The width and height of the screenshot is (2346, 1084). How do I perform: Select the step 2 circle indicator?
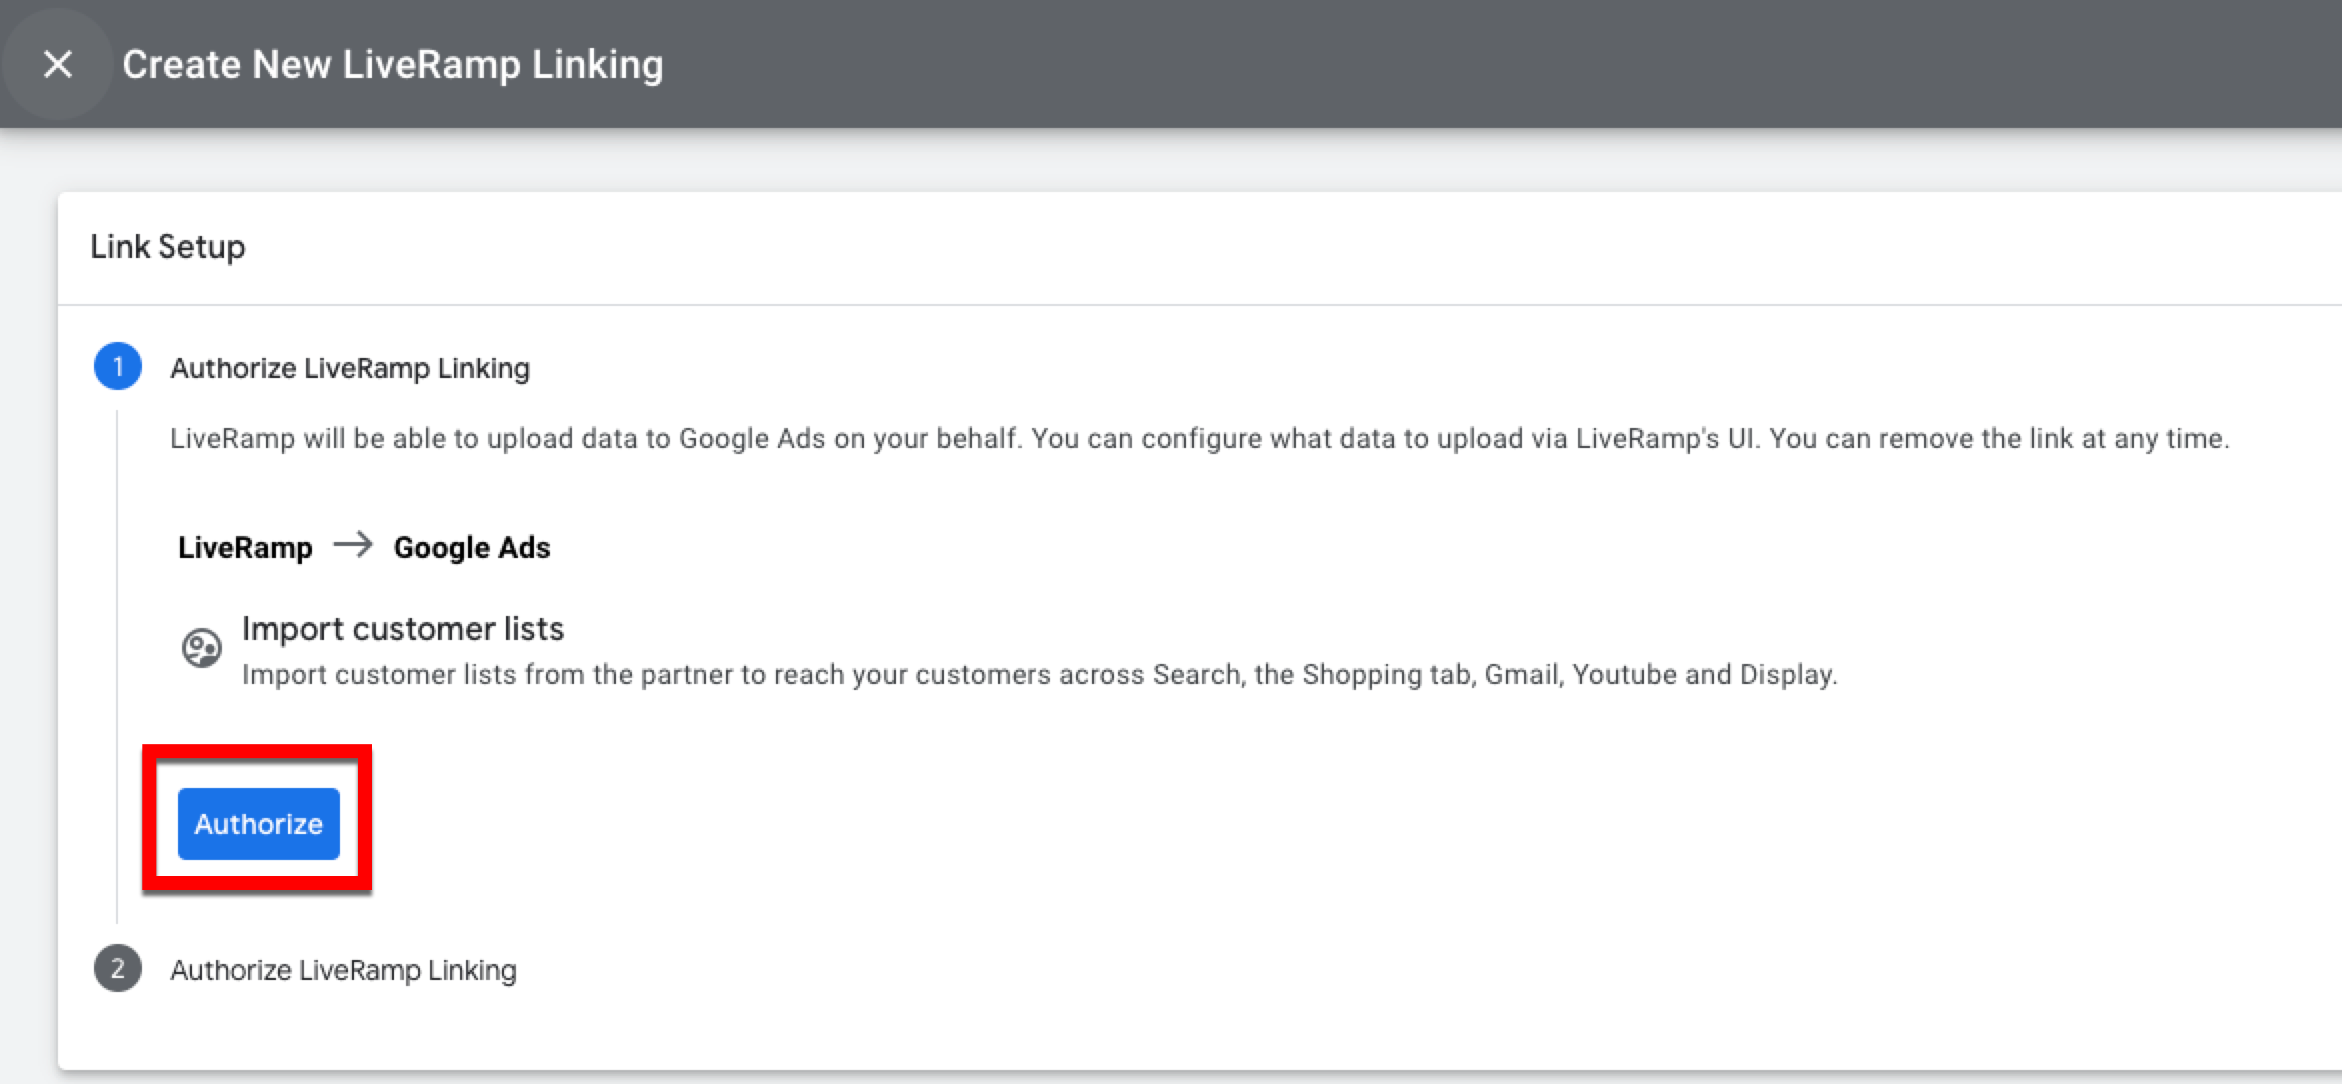[118, 969]
